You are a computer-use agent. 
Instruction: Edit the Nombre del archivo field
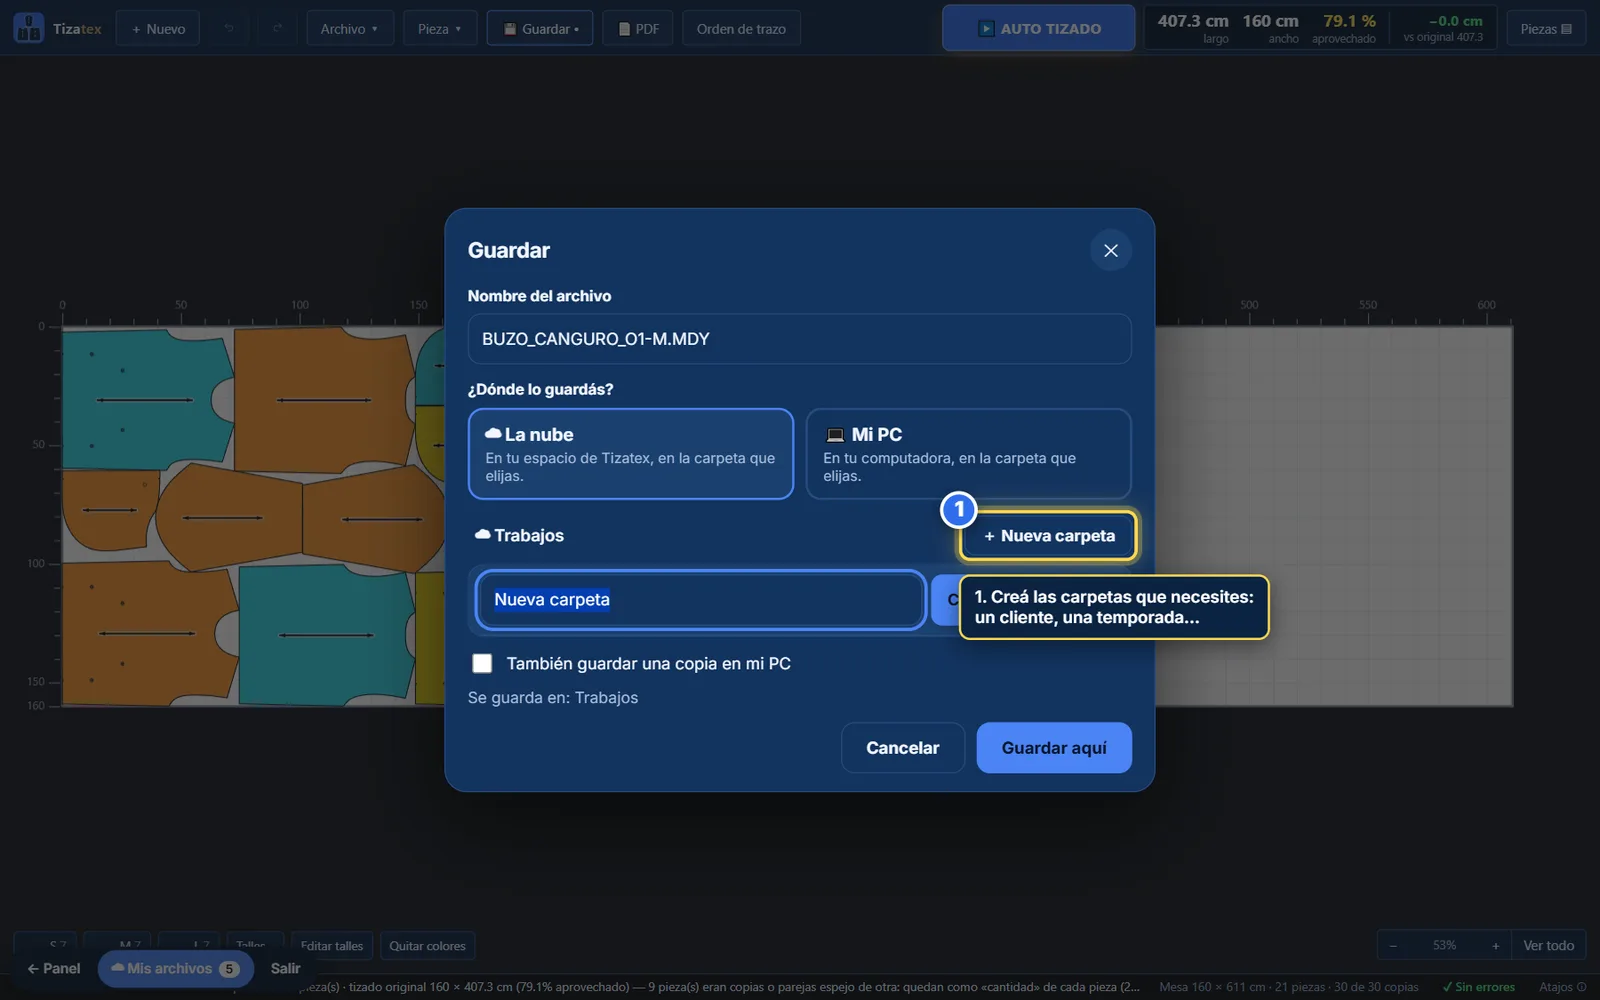(799, 339)
